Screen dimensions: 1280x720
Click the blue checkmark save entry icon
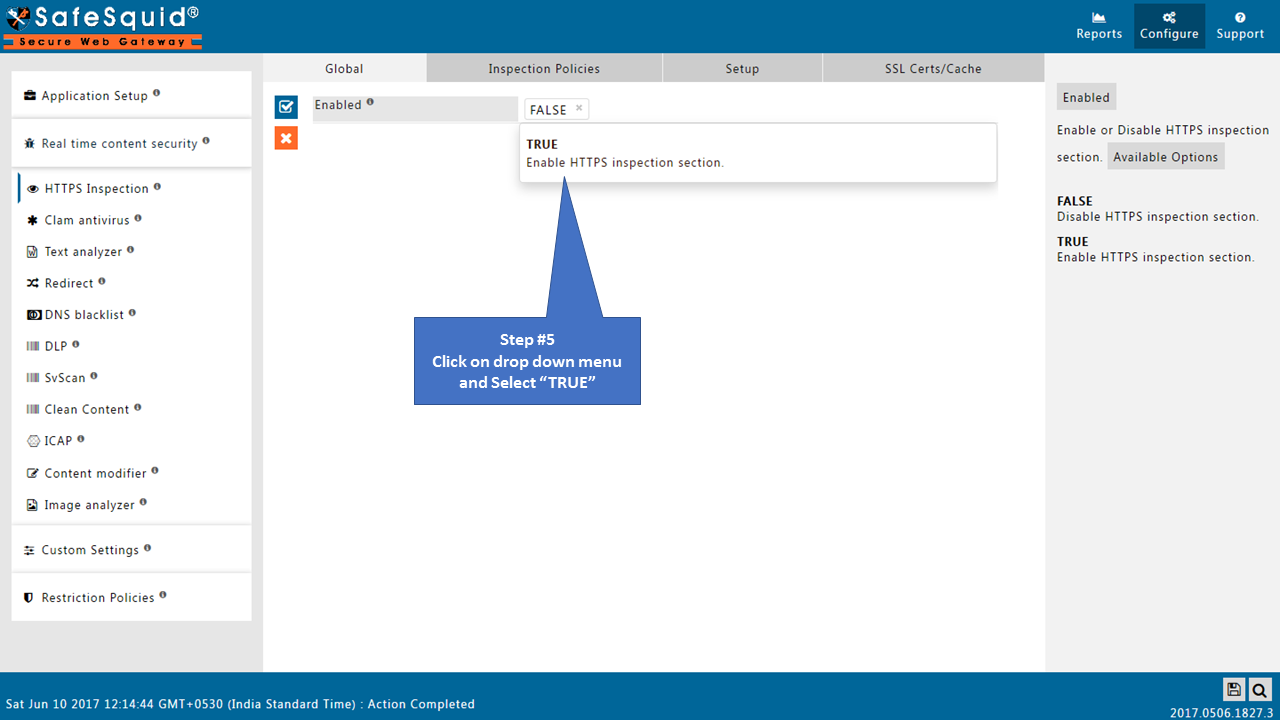(286, 107)
